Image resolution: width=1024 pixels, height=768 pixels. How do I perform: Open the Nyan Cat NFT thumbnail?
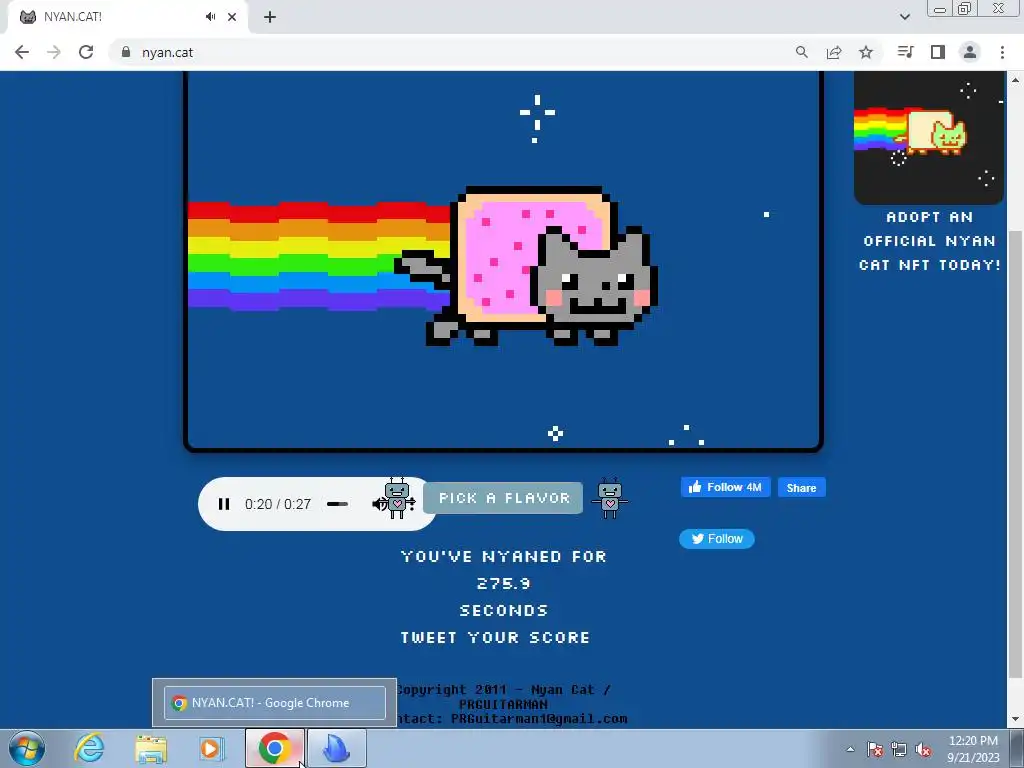click(929, 138)
